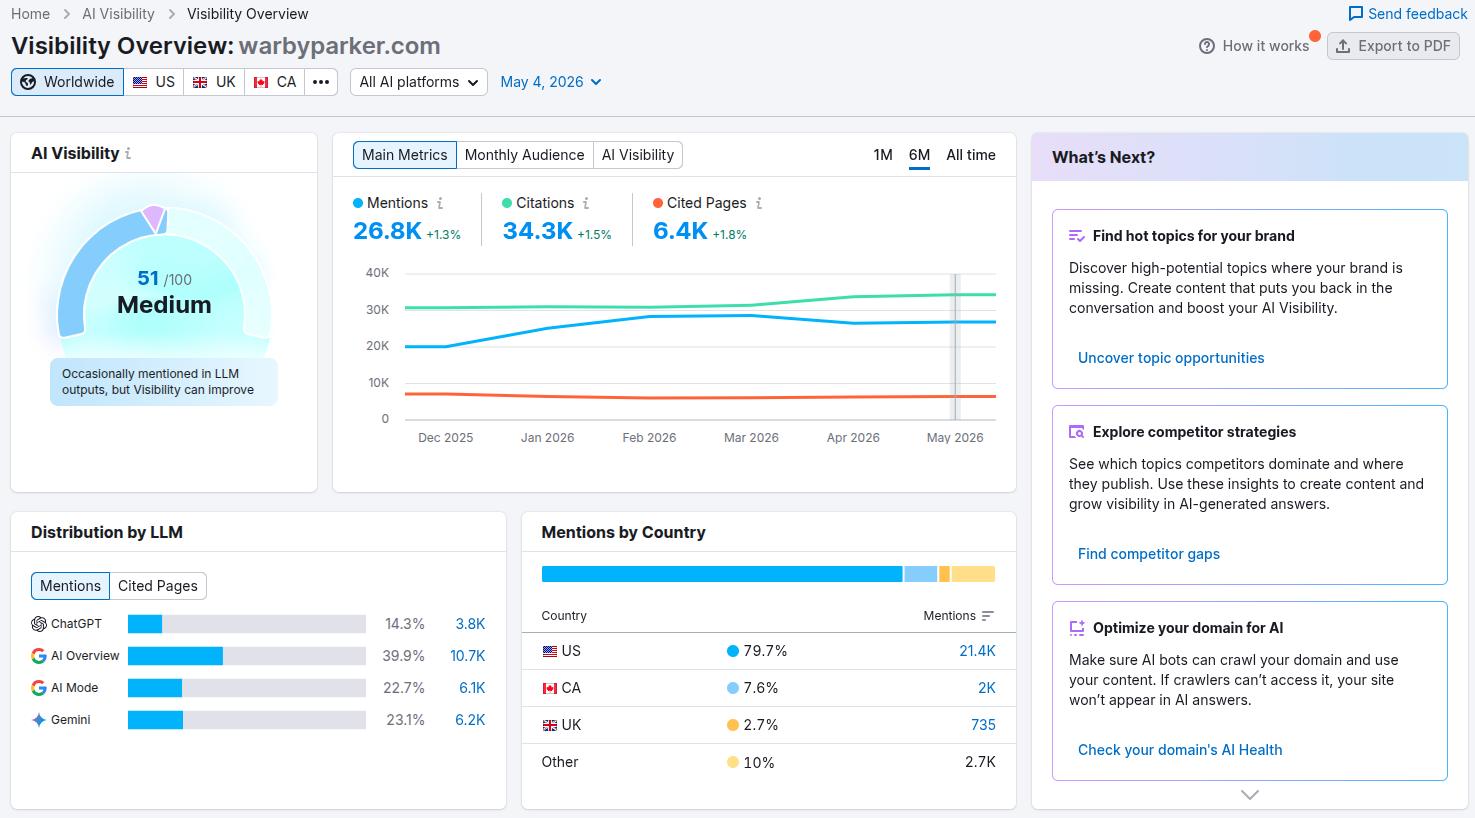Click the Gemini sparkle icon
The height and width of the screenshot is (818, 1475).
coord(39,720)
